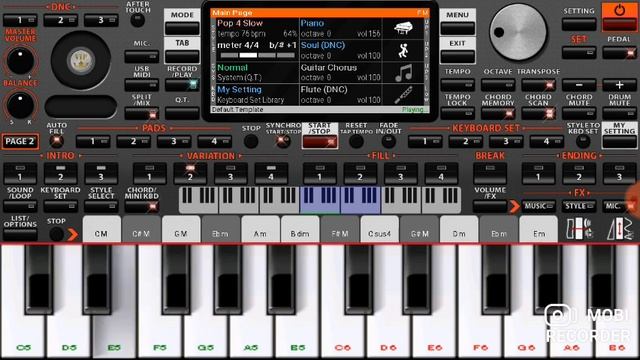Toggle the Tempo Lock button

point(457,113)
